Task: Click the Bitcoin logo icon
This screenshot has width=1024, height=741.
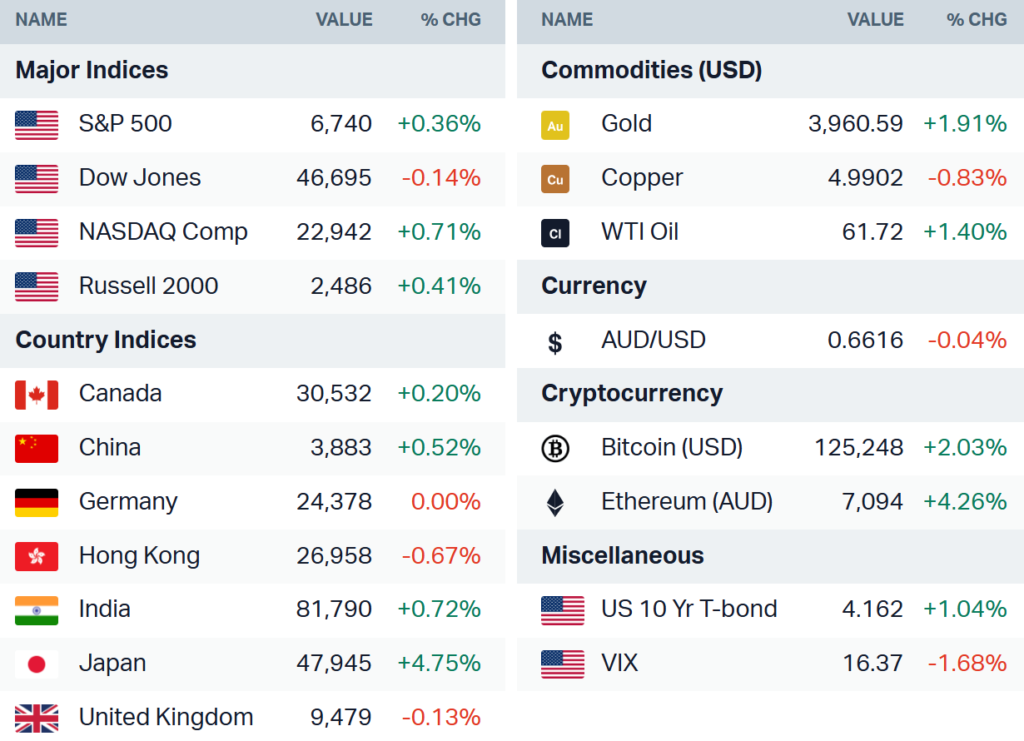Action: 555,449
